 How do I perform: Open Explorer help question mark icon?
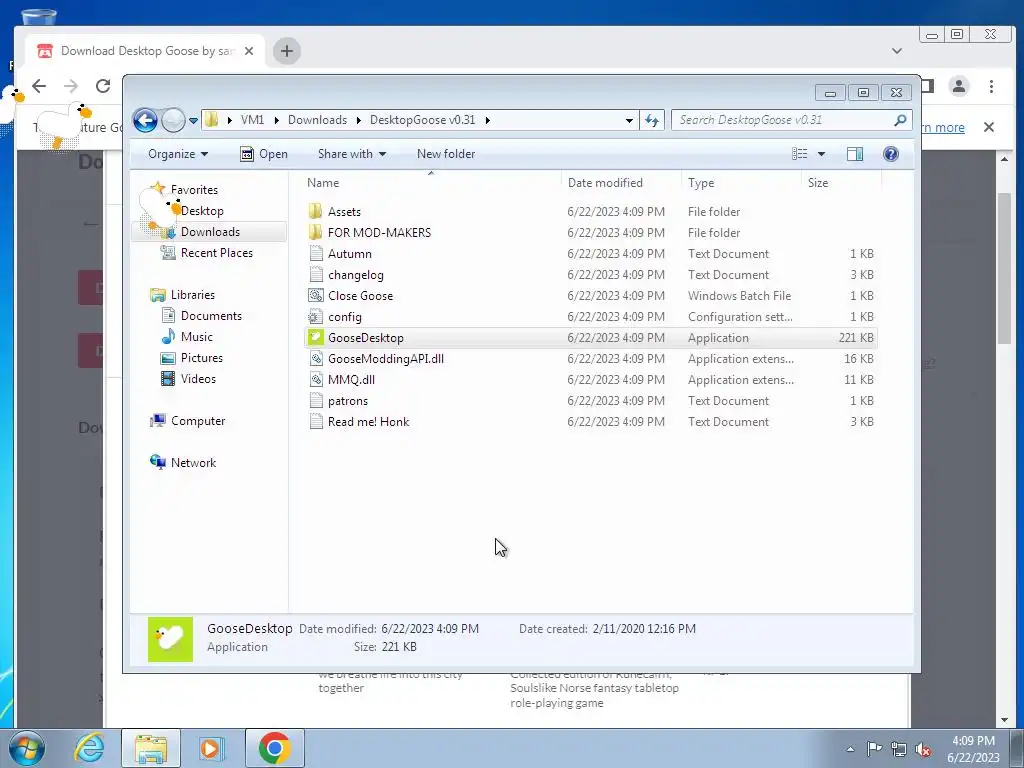click(891, 153)
